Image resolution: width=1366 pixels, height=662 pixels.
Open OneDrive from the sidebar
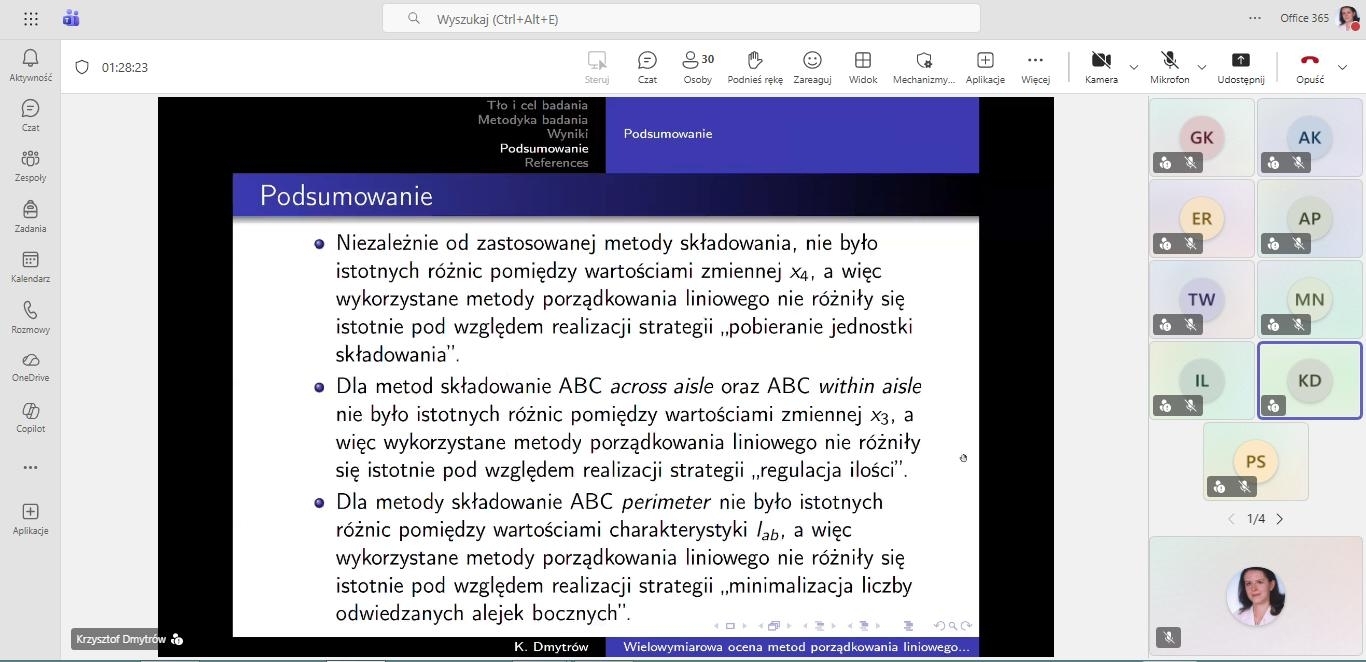(x=30, y=366)
